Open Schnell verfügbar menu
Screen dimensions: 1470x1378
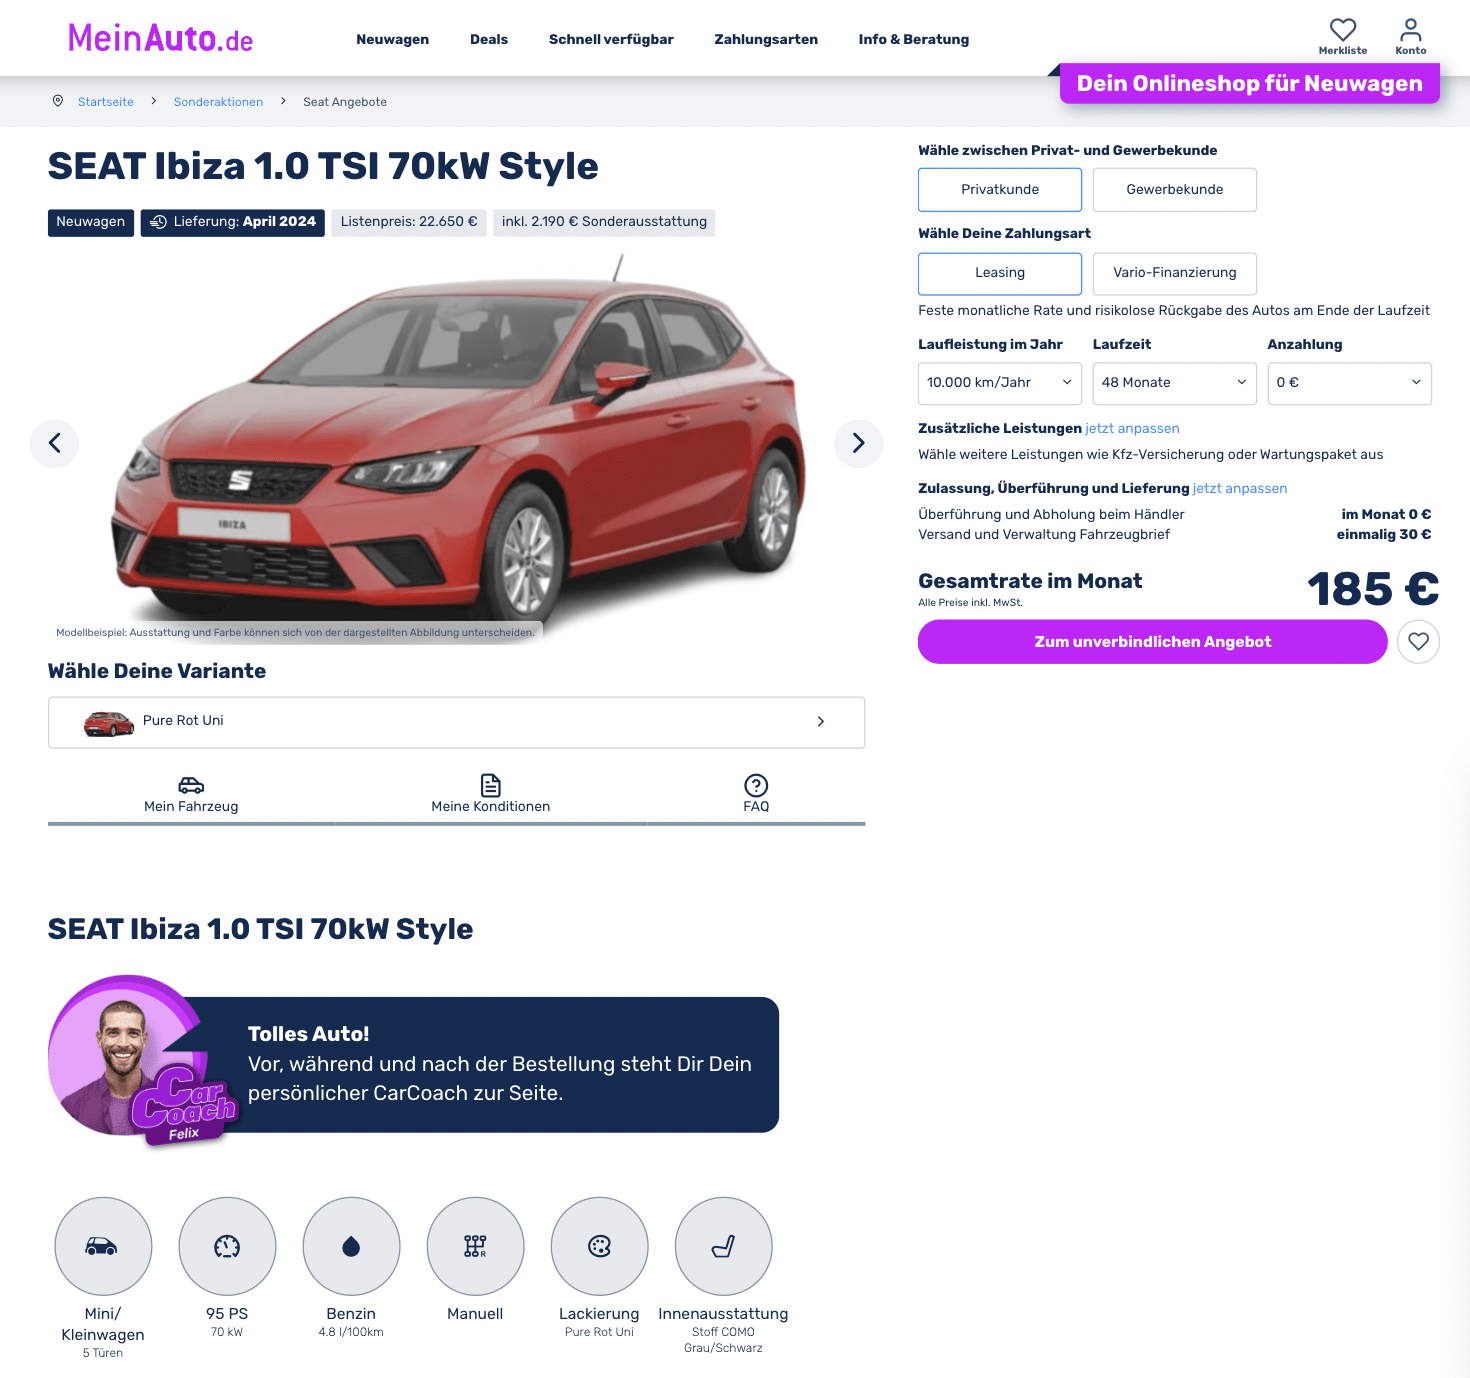(611, 39)
